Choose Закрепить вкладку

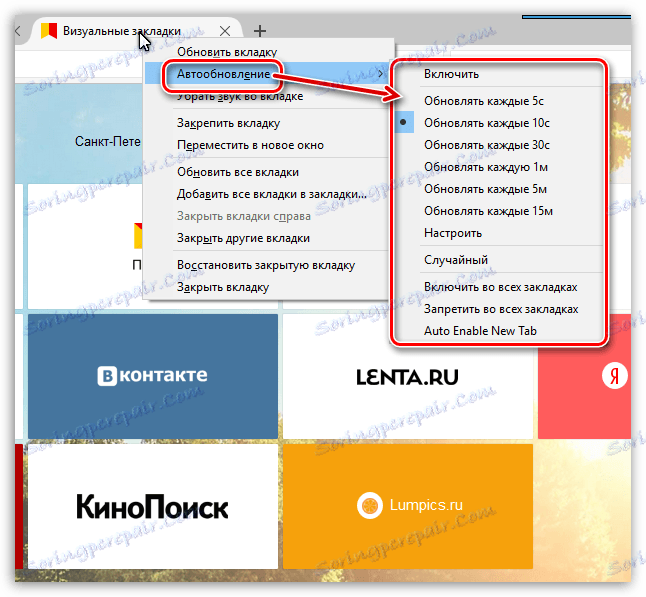267,123
